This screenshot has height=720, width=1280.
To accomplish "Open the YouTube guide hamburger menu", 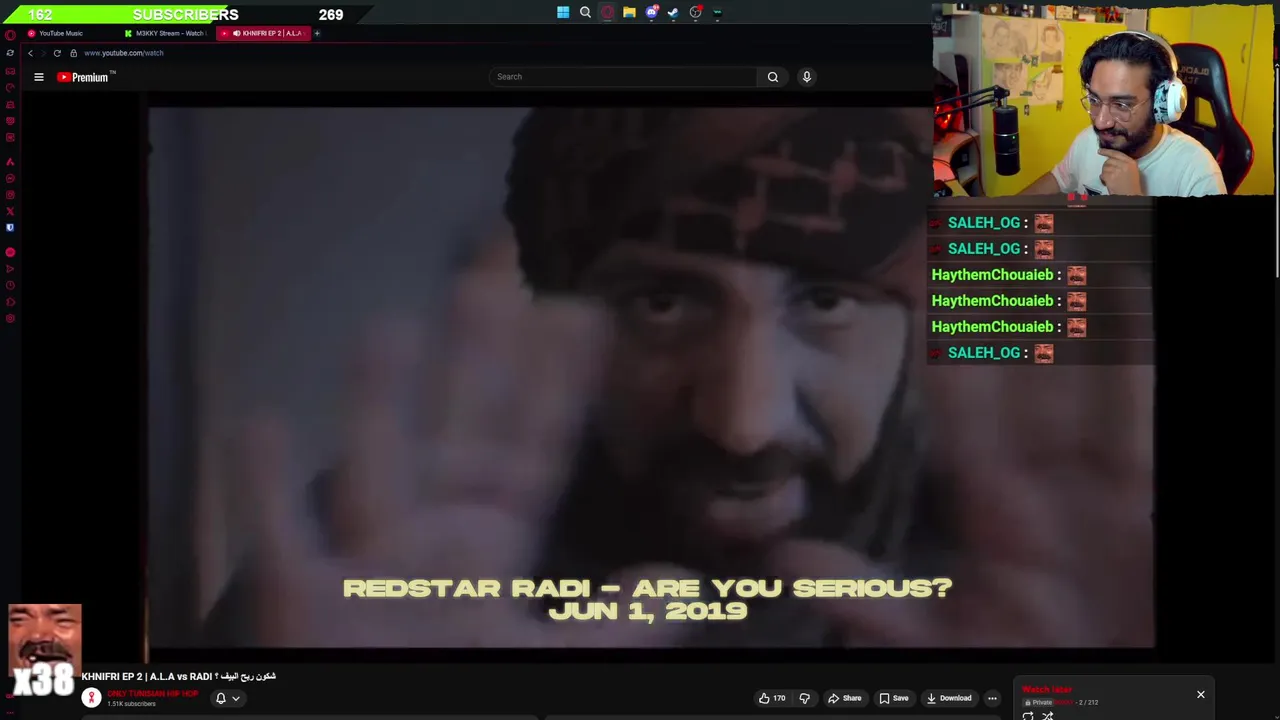I will pos(39,77).
